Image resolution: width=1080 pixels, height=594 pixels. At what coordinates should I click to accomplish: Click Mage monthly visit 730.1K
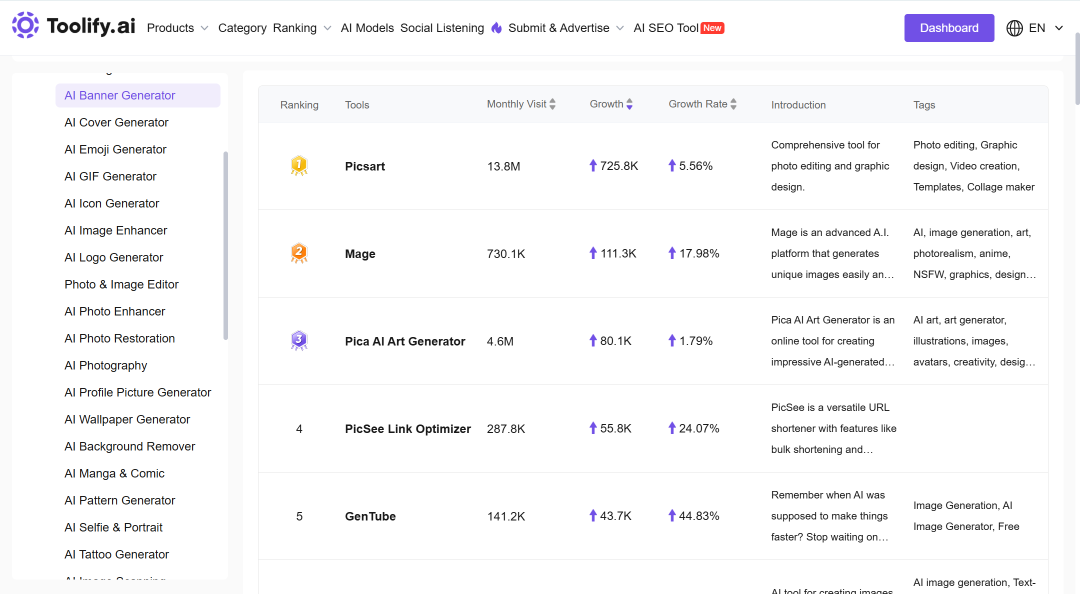506,254
